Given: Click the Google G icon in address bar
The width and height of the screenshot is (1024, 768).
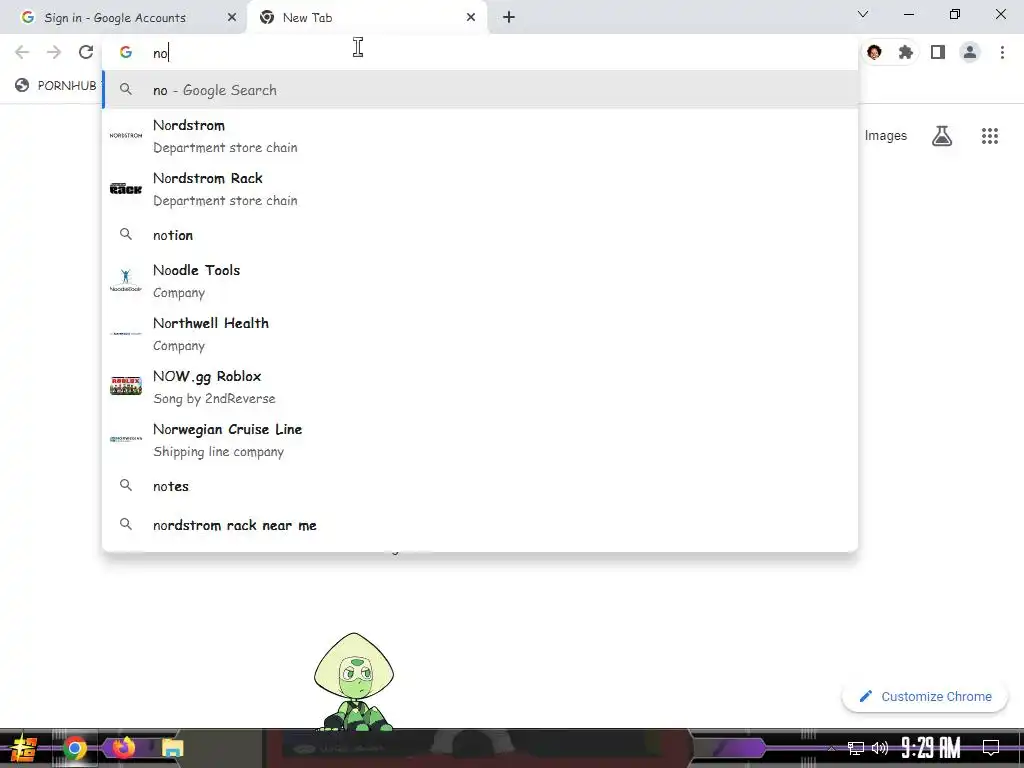Looking at the screenshot, I should pyautogui.click(x=126, y=52).
